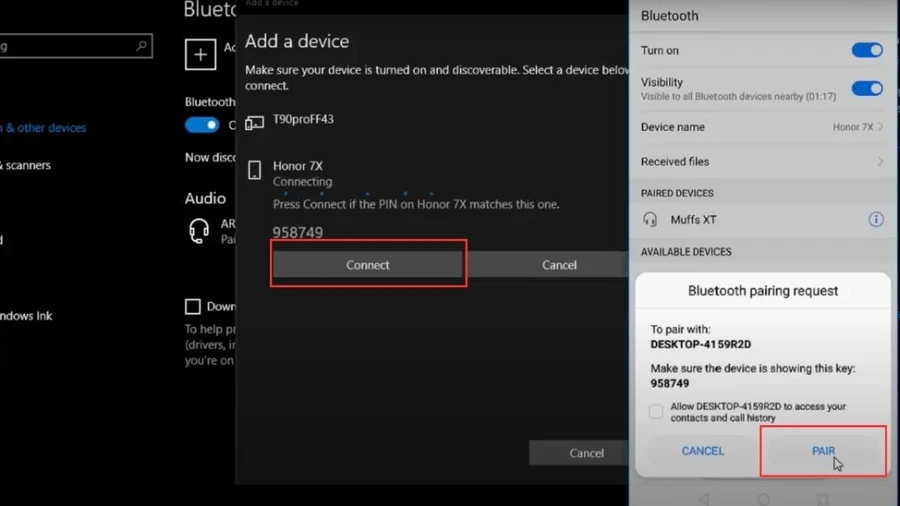Turn off the phone Bluetooth toggle
Screen dimensions: 900x506
867,50
